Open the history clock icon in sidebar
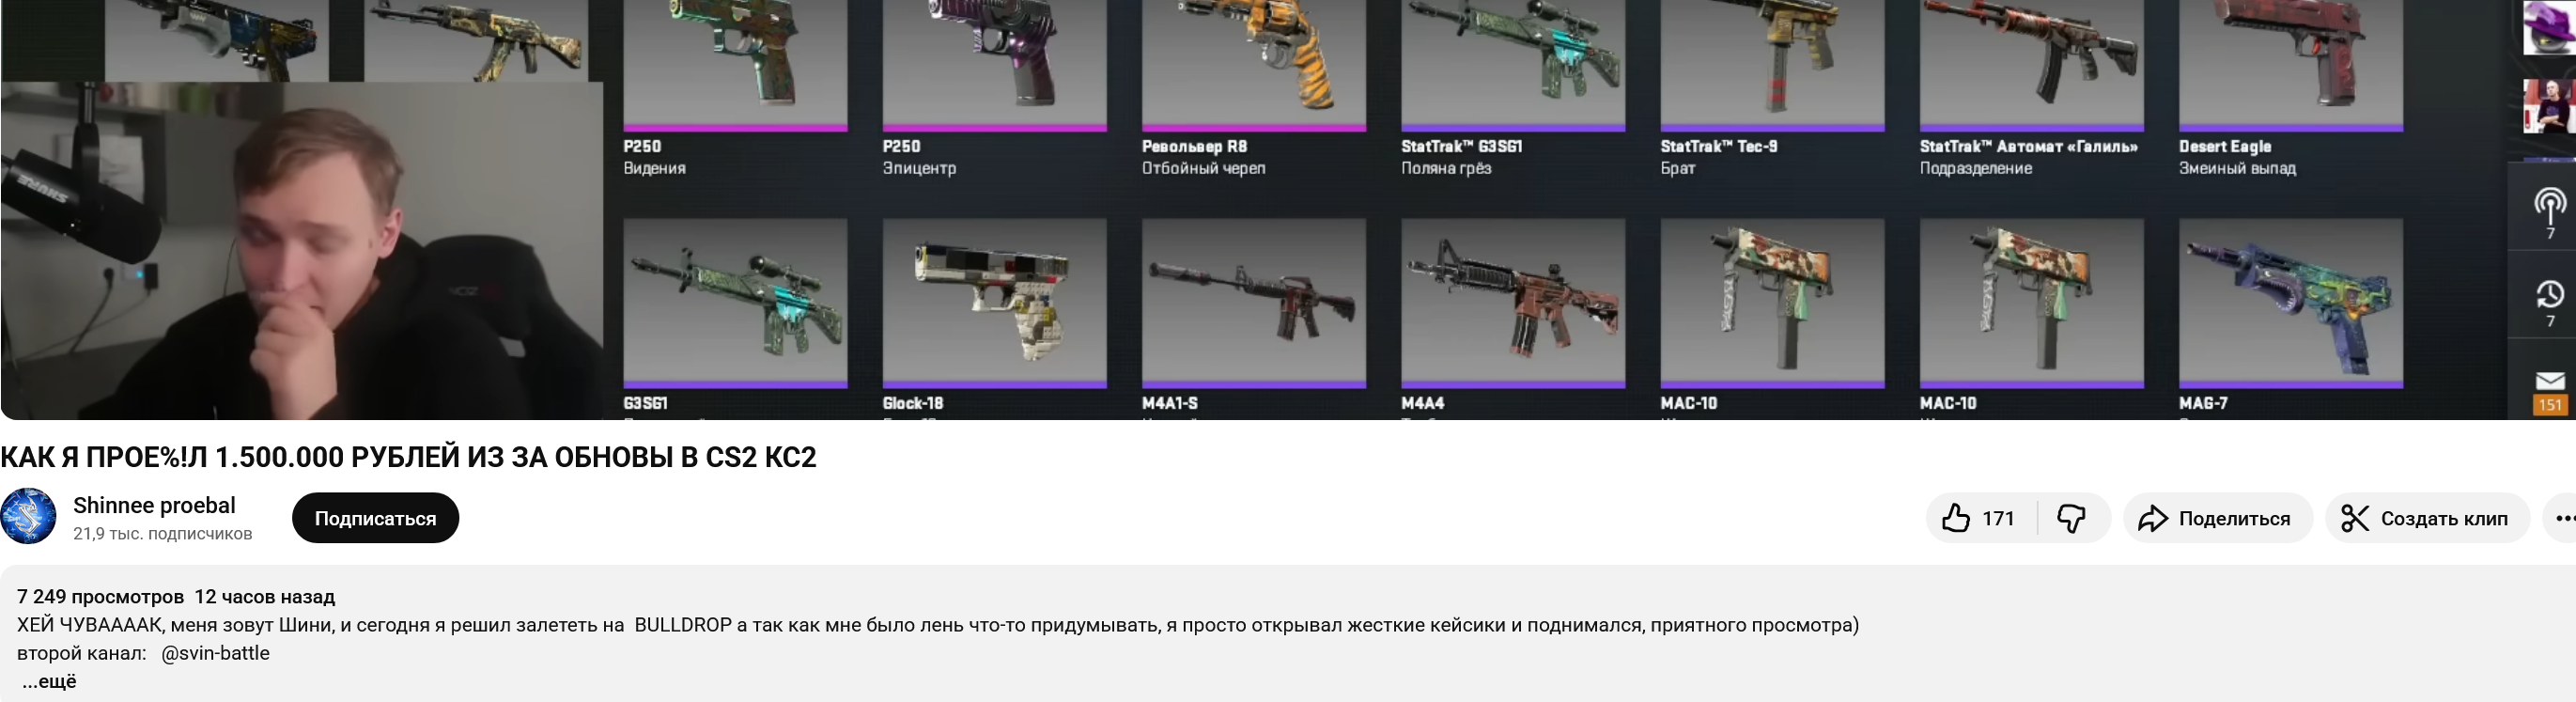Screen dimensions: 2576x702 (x=2549, y=302)
